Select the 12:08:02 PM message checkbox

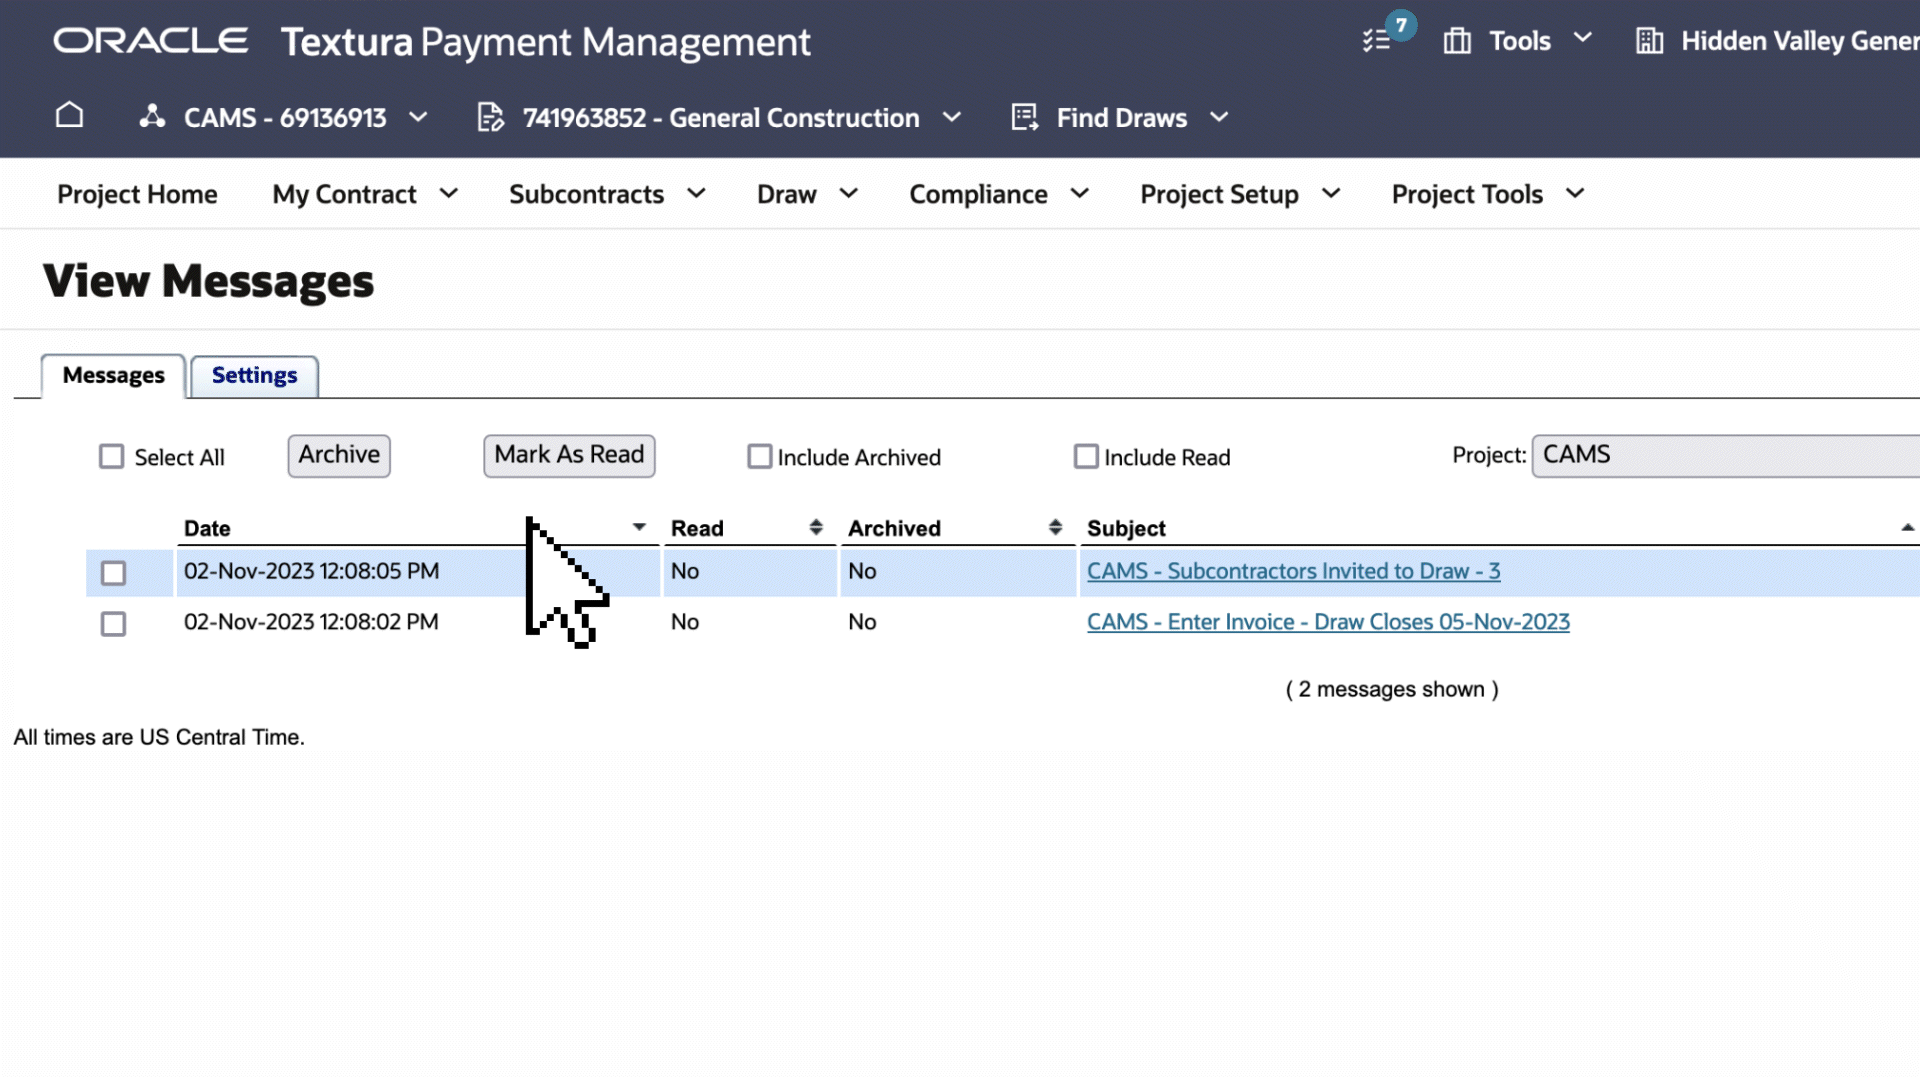coord(113,624)
